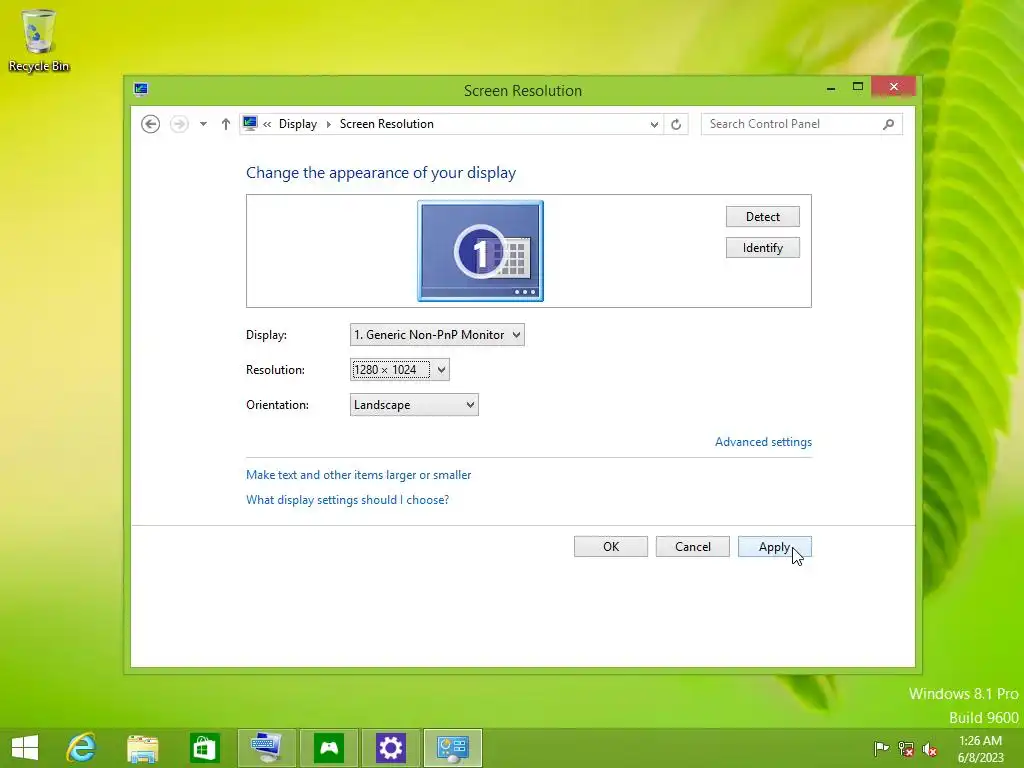This screenshot has width=1024, height=768.
Task: Click the Screen Resolution breadcrumb
Action: (x=387, y=124)
